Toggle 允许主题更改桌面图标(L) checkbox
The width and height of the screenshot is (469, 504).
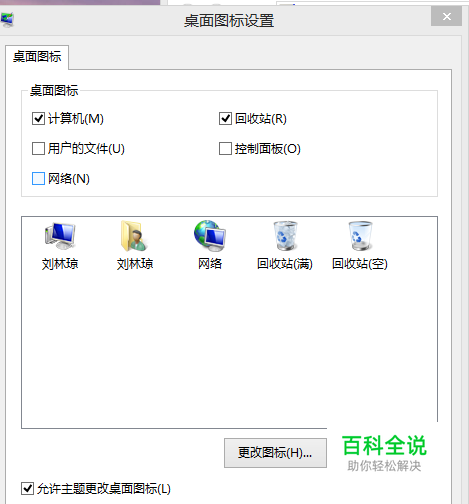27,489
